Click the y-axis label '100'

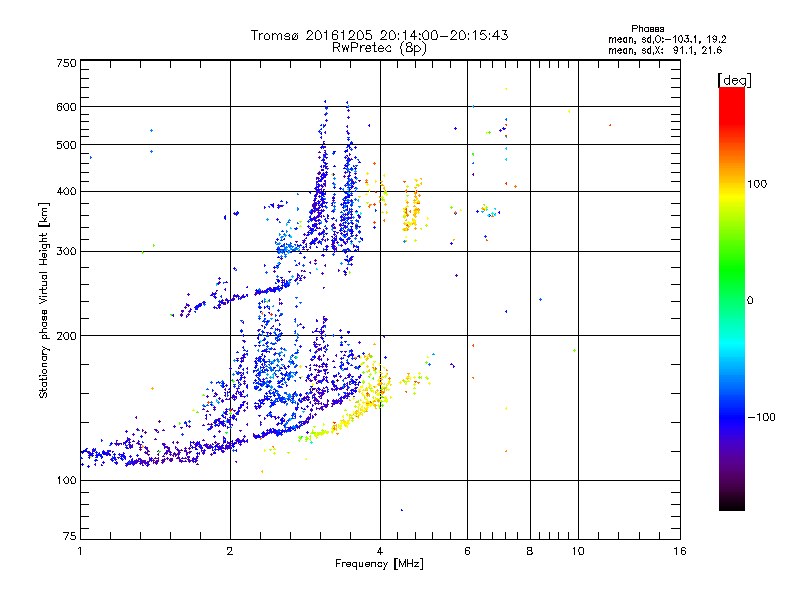click(67, 480)
